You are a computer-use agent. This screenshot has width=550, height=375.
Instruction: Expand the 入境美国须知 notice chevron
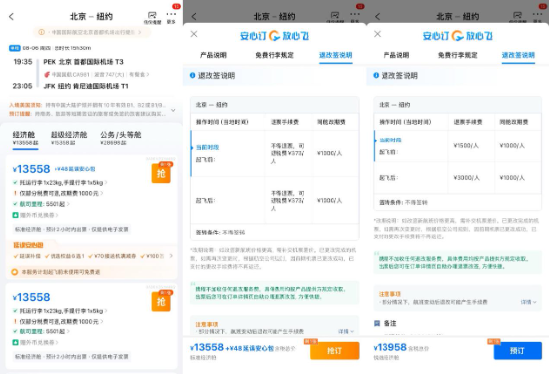point(173,110)
